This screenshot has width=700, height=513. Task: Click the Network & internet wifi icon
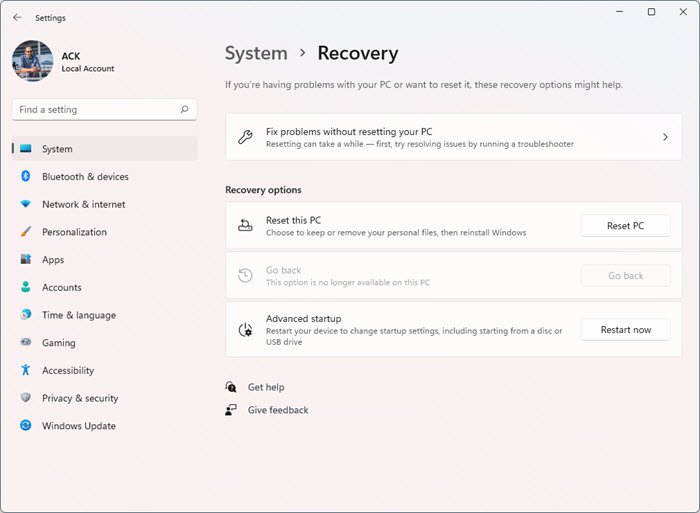26,204
